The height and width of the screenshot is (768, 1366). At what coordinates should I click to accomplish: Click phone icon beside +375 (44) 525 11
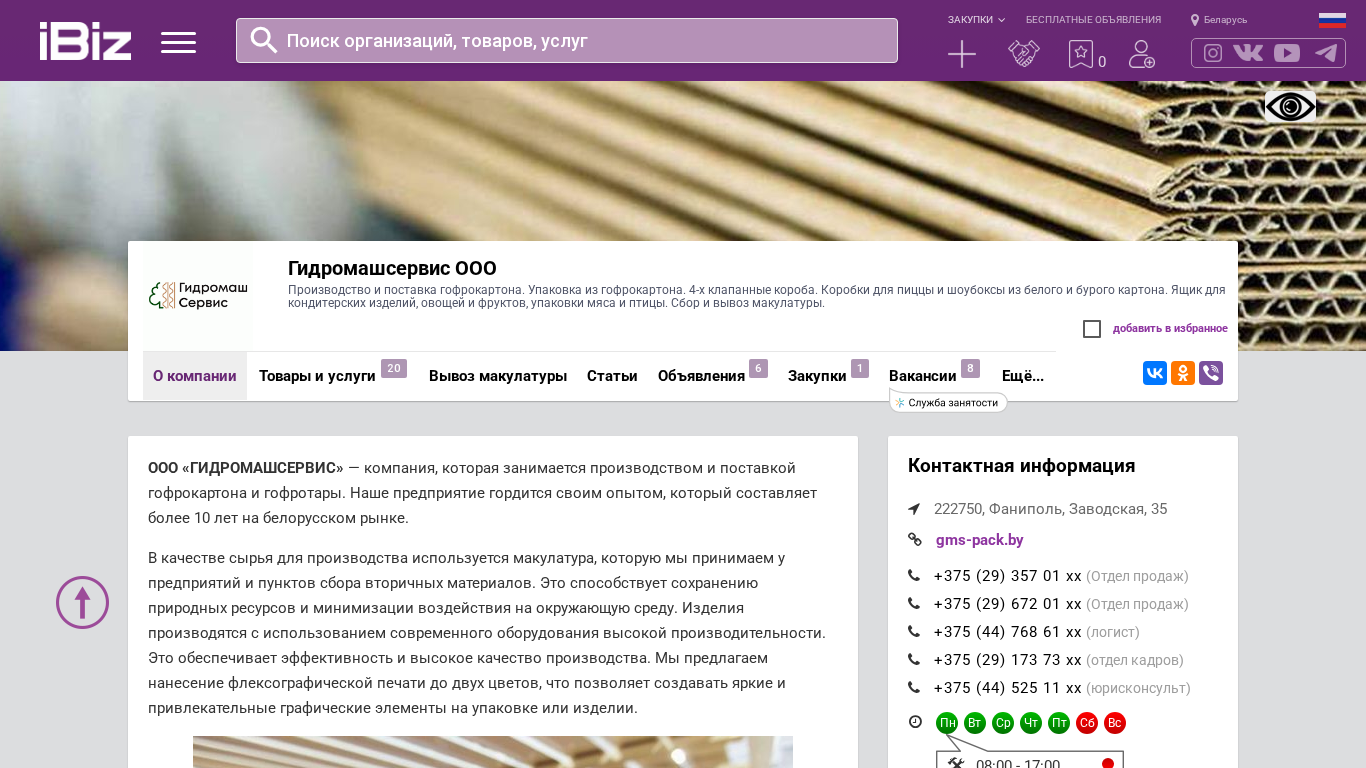click(x=914, y=688)
